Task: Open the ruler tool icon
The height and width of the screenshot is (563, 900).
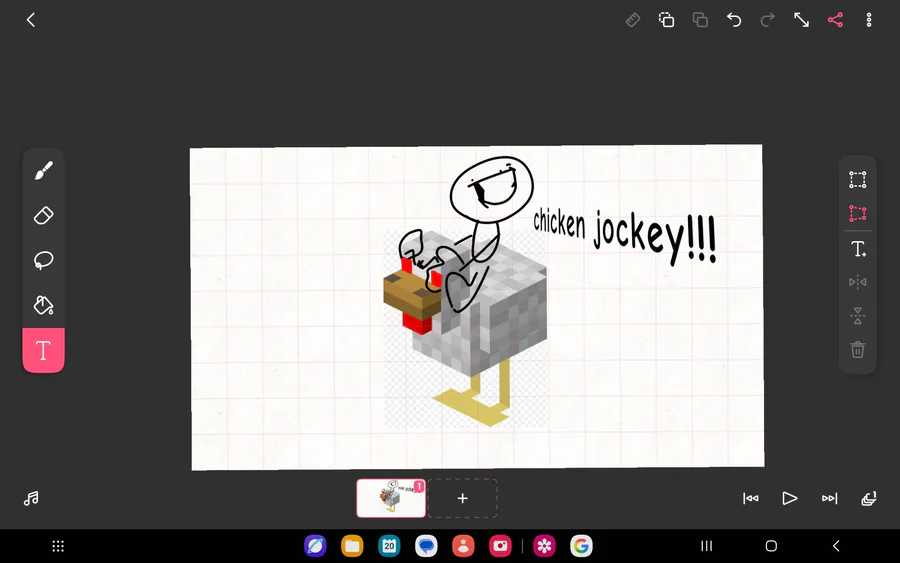Action: [633, 20]
